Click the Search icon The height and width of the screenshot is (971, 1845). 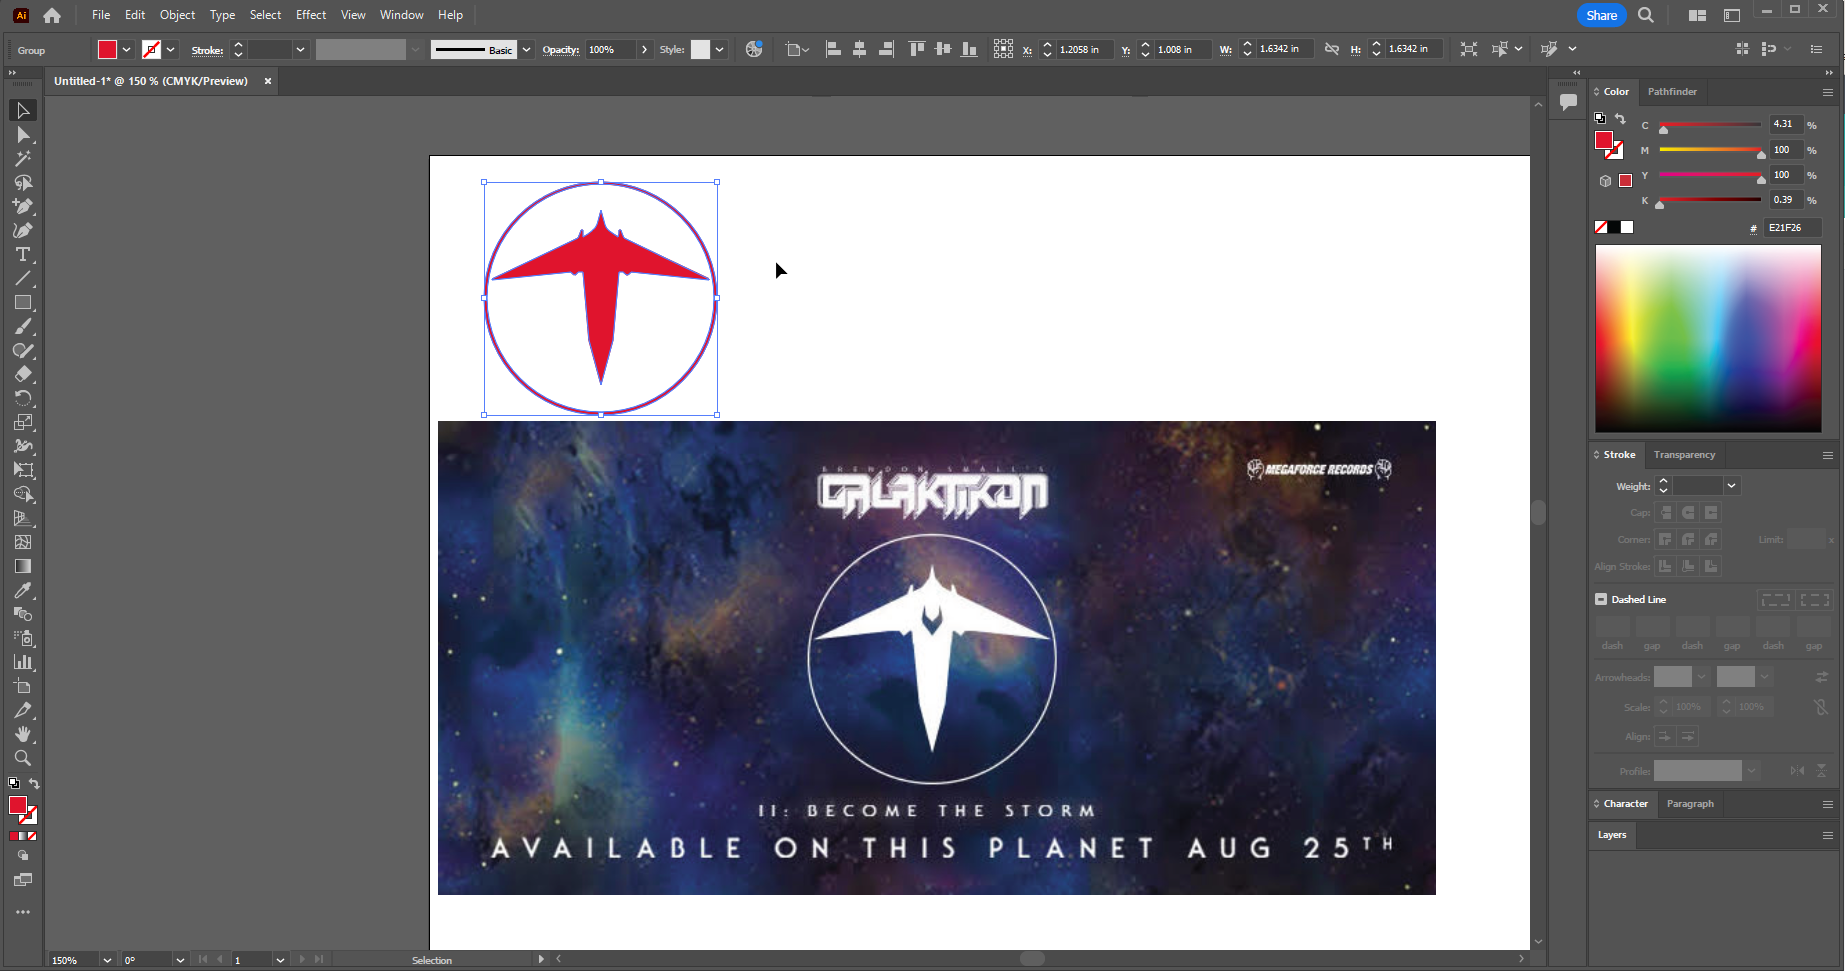click(x=1646, y=15)
